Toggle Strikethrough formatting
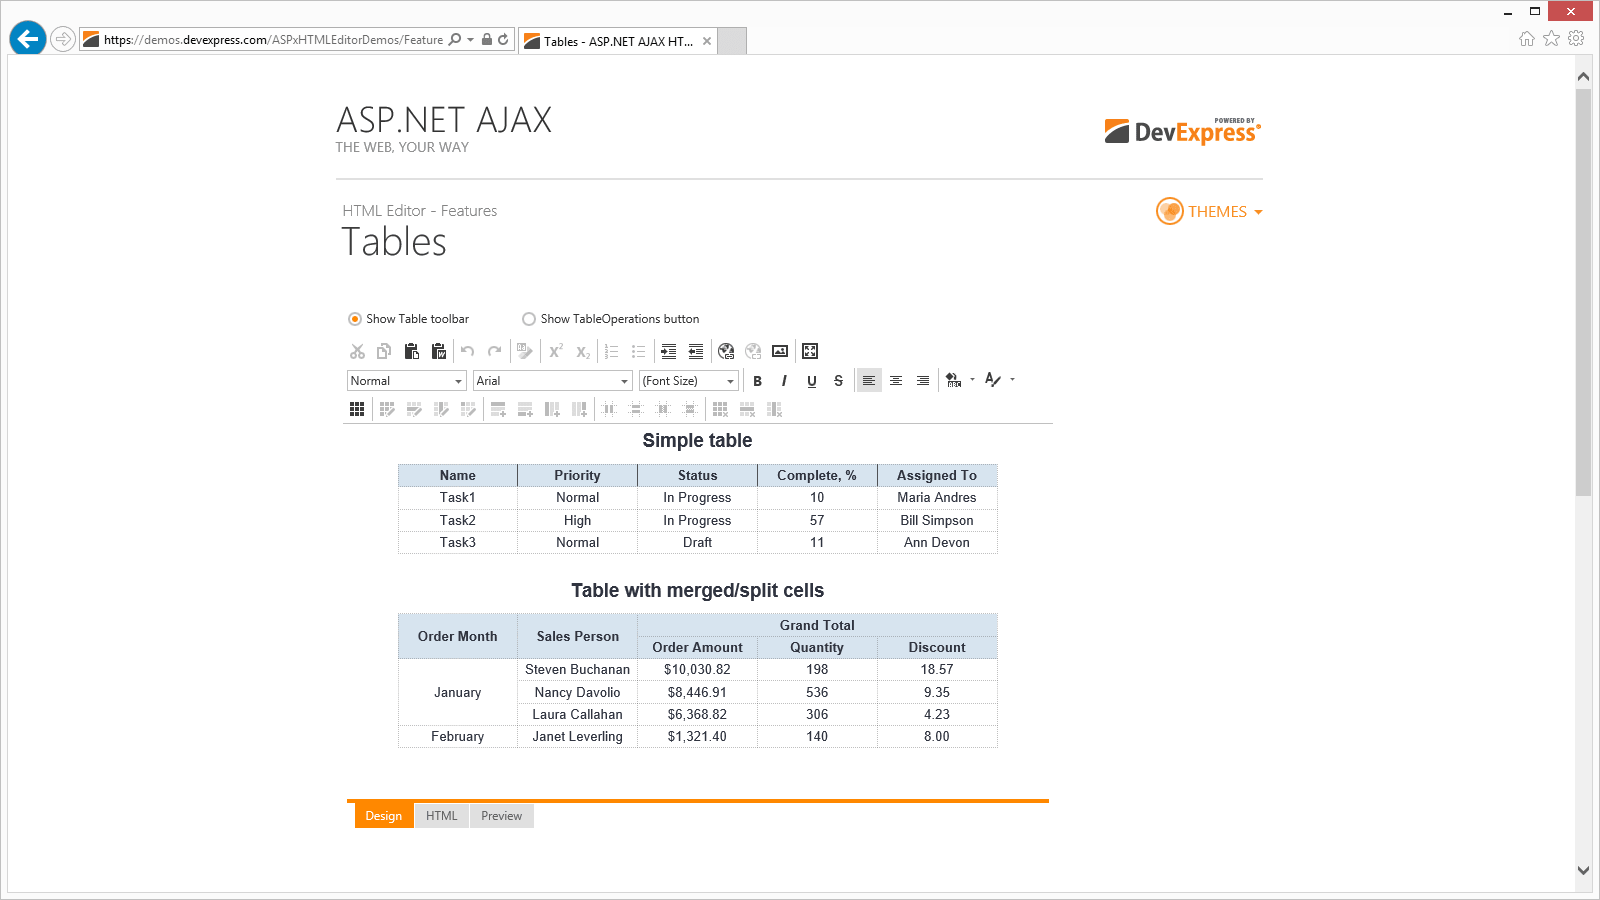This screenshot has width=1600, height=900. pyautogui.click(x=839, y=381)
